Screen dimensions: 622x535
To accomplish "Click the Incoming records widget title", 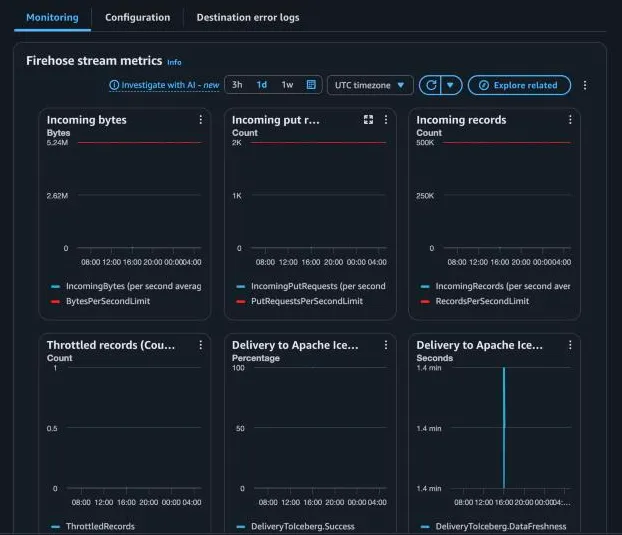I will point(461,120).
